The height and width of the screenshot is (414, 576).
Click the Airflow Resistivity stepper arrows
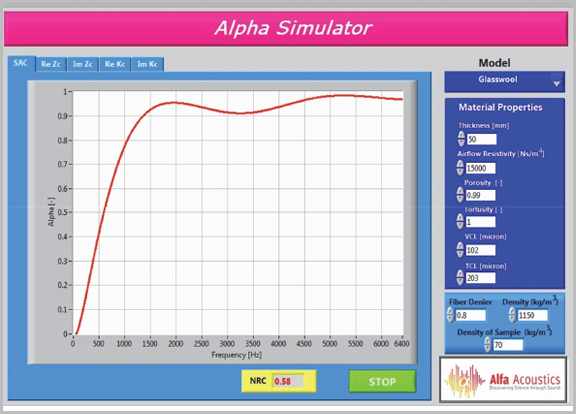[460, 168]
